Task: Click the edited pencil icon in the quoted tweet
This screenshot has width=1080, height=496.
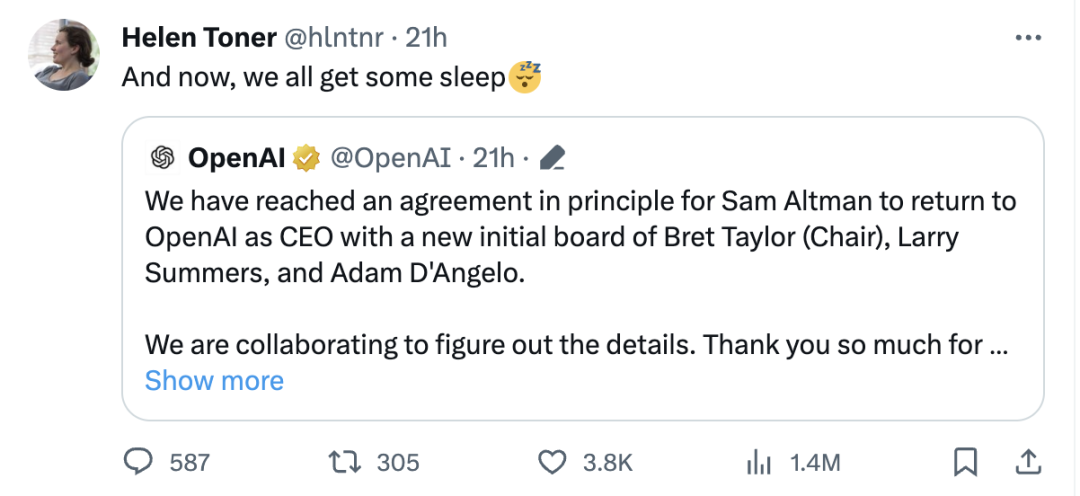Action: coord(552,157)
